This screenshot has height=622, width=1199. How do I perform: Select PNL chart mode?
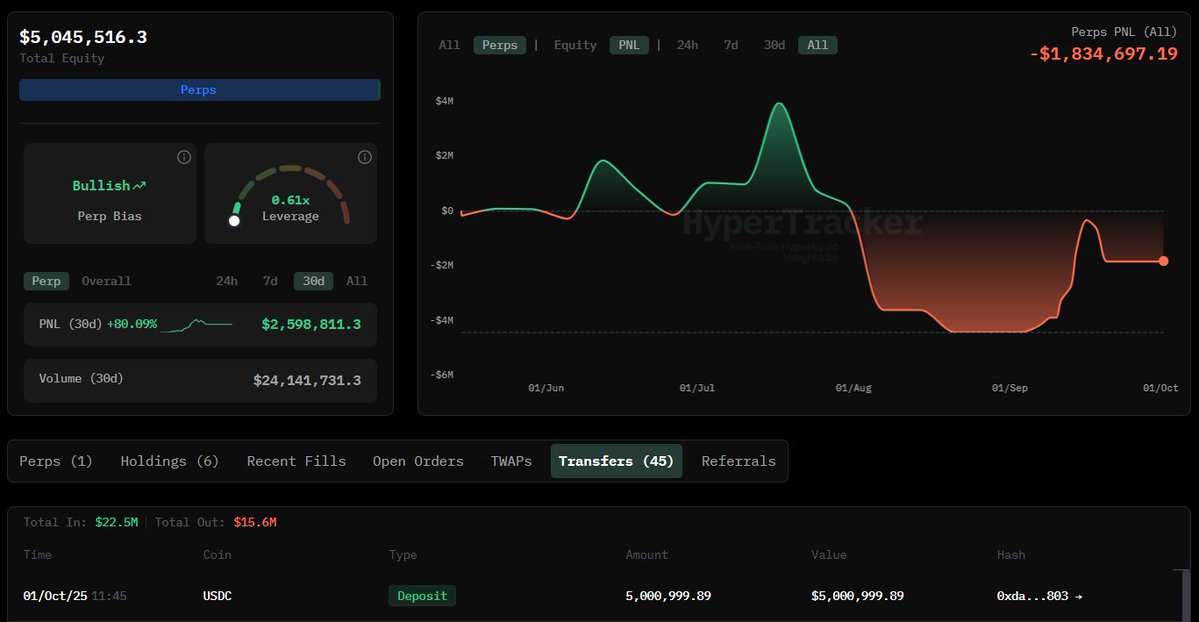(629, 45)
